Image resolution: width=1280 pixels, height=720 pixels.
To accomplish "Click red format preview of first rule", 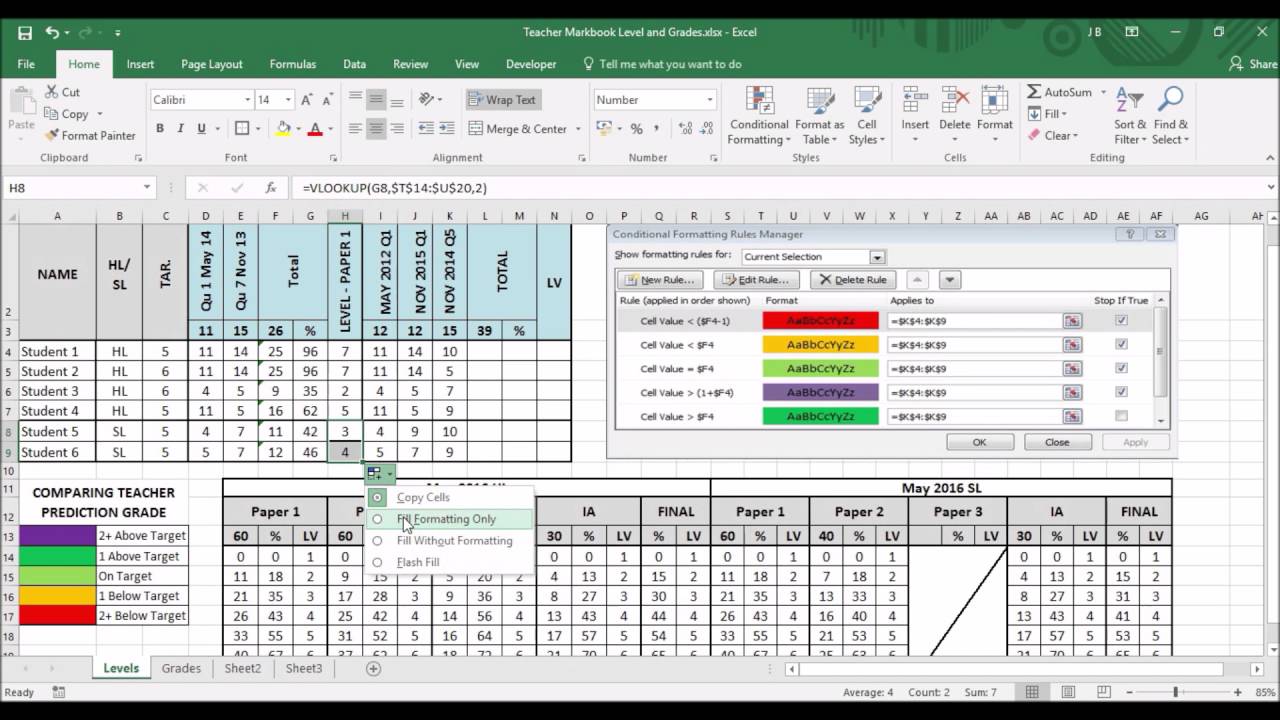I will tap(820, 321).
